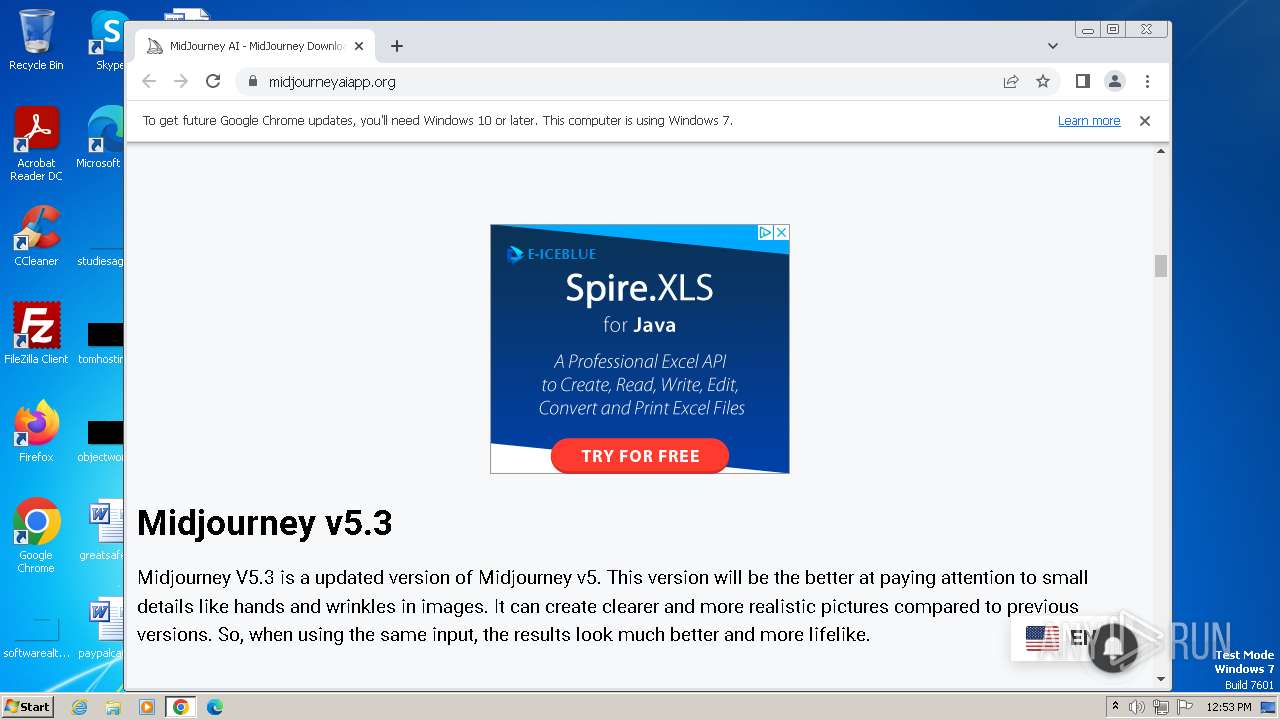Close the MidJourney AI tab

(359, 46)
